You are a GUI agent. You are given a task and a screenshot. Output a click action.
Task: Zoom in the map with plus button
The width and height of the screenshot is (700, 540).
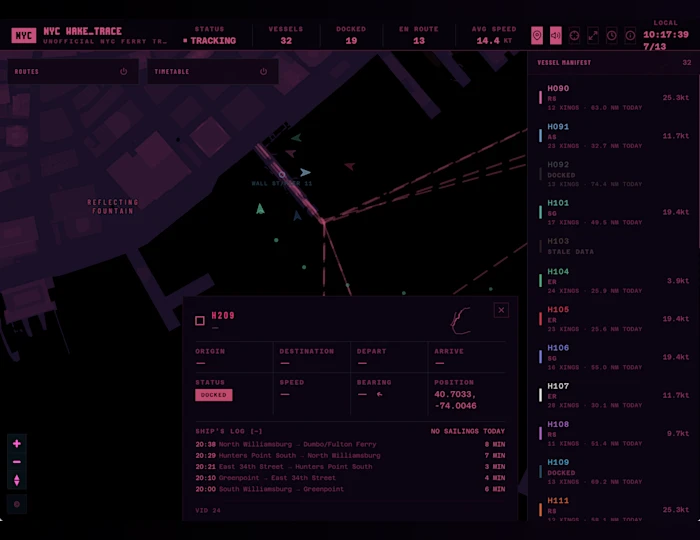tap(17, 444)
